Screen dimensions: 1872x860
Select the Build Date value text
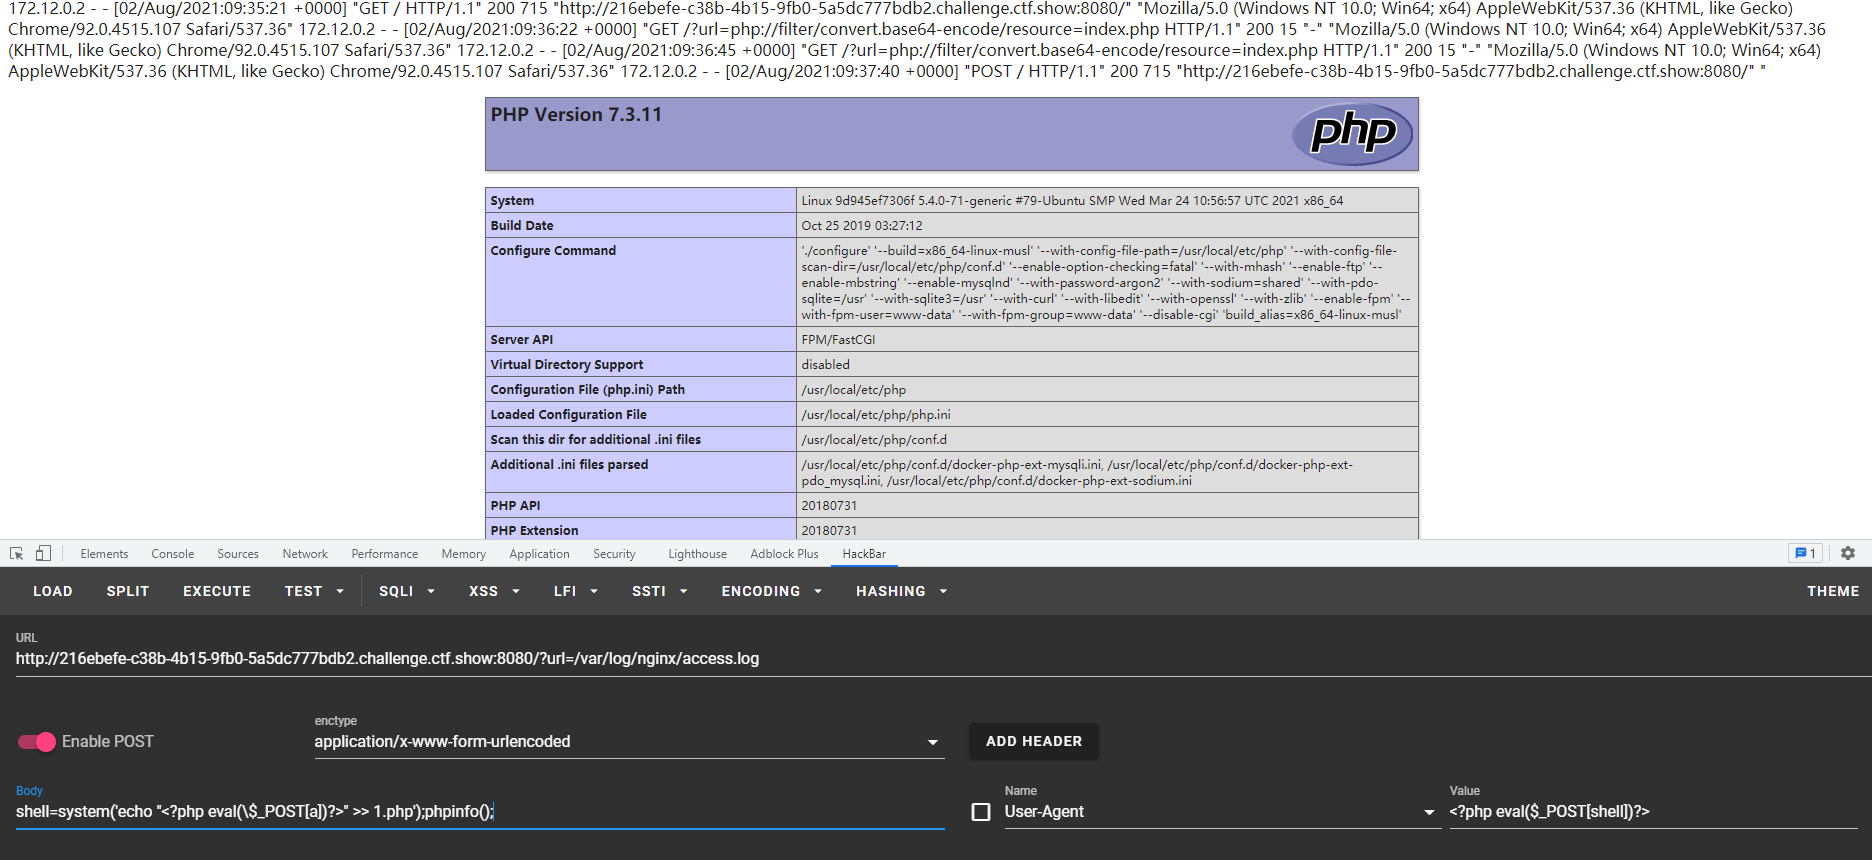coord(862,226)
